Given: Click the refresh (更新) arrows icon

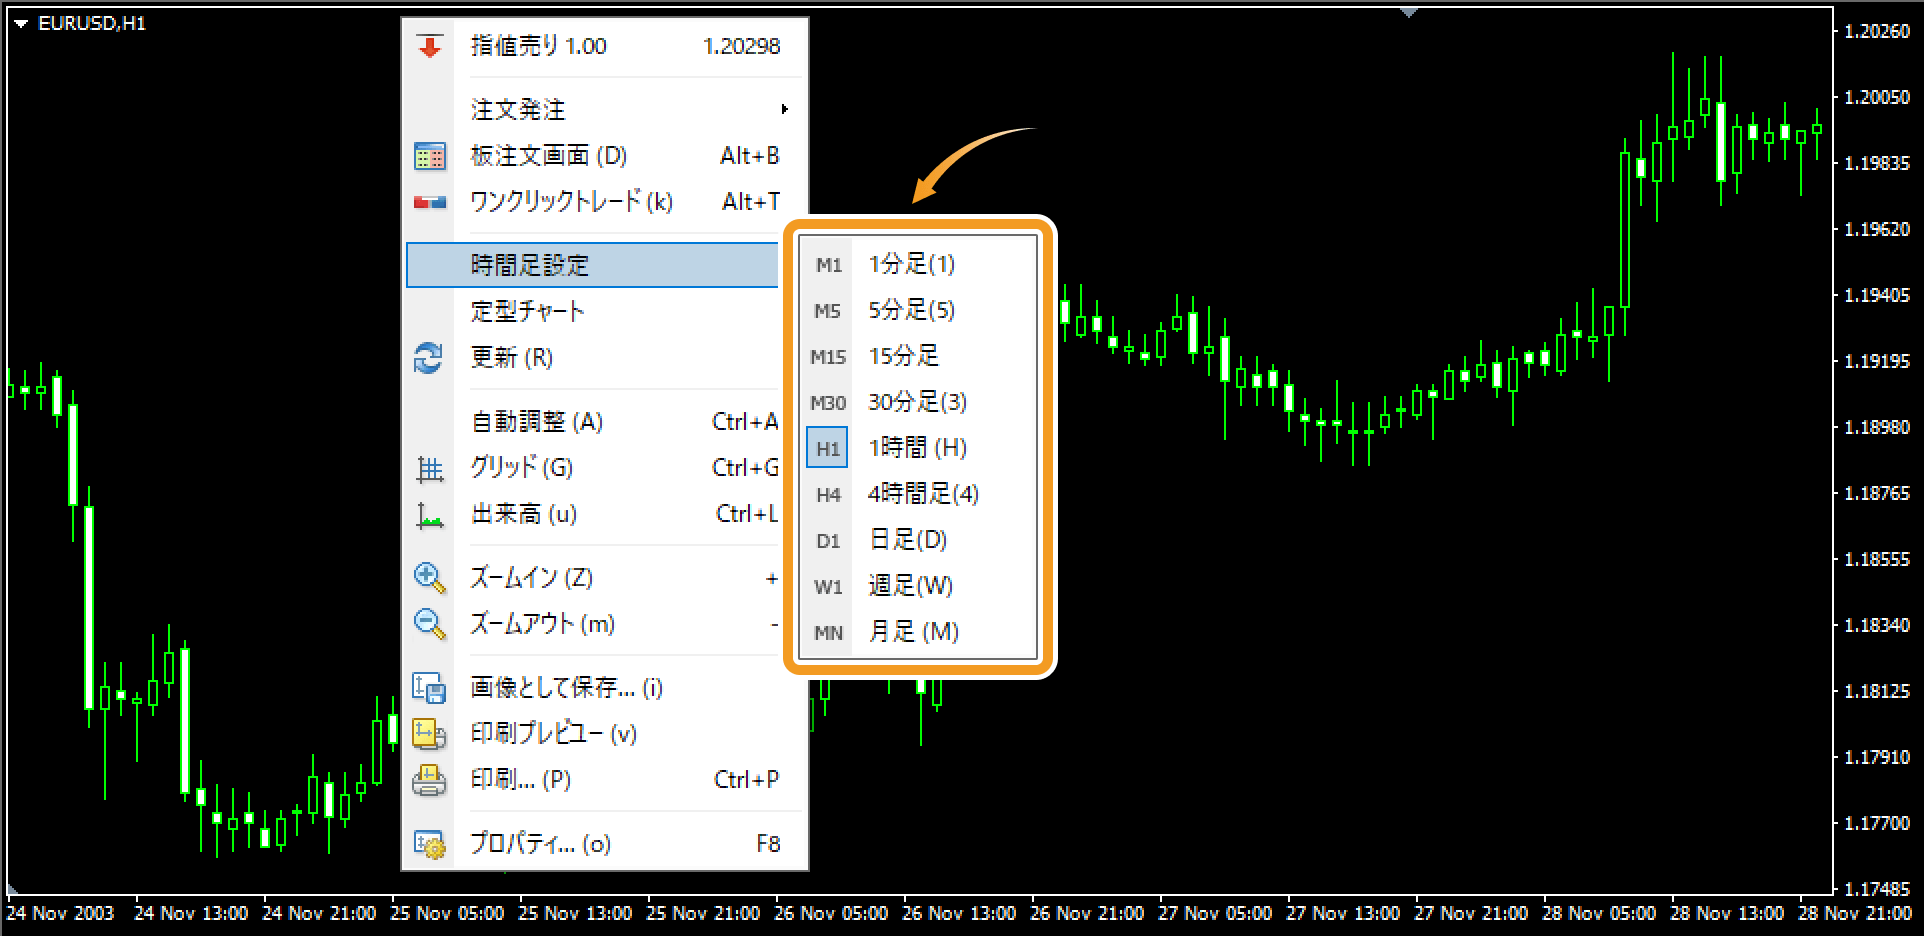Looking at the screenshot, I should tap(429, 357).
